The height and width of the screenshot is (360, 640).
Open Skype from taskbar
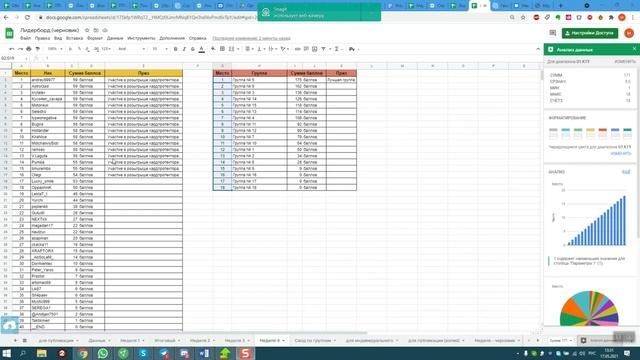(x=143, y=353)
